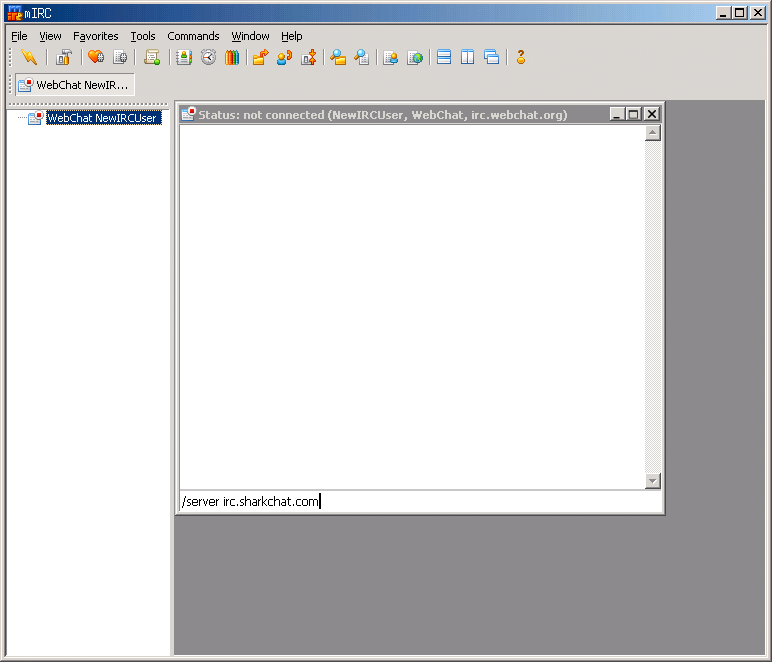Click the mIRC title bar app icon
This screenshot has height=662, width=772.
click(x=15, y=13)
